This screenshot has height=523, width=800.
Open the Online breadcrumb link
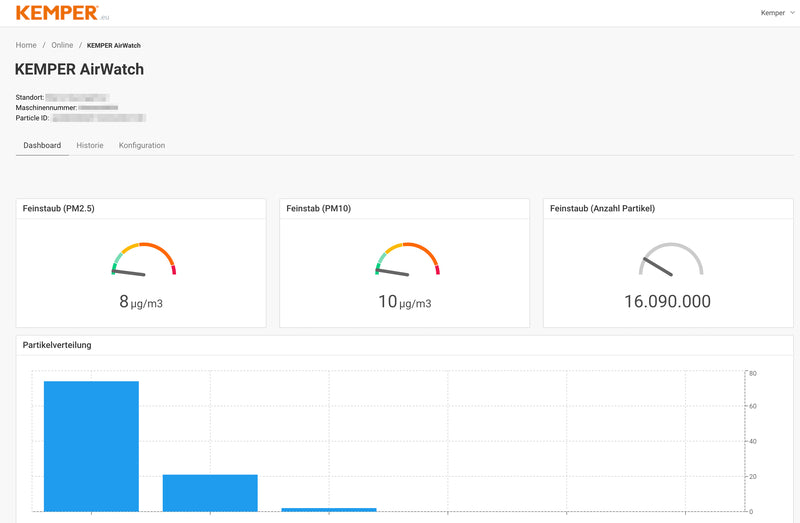tap(62, 45)
